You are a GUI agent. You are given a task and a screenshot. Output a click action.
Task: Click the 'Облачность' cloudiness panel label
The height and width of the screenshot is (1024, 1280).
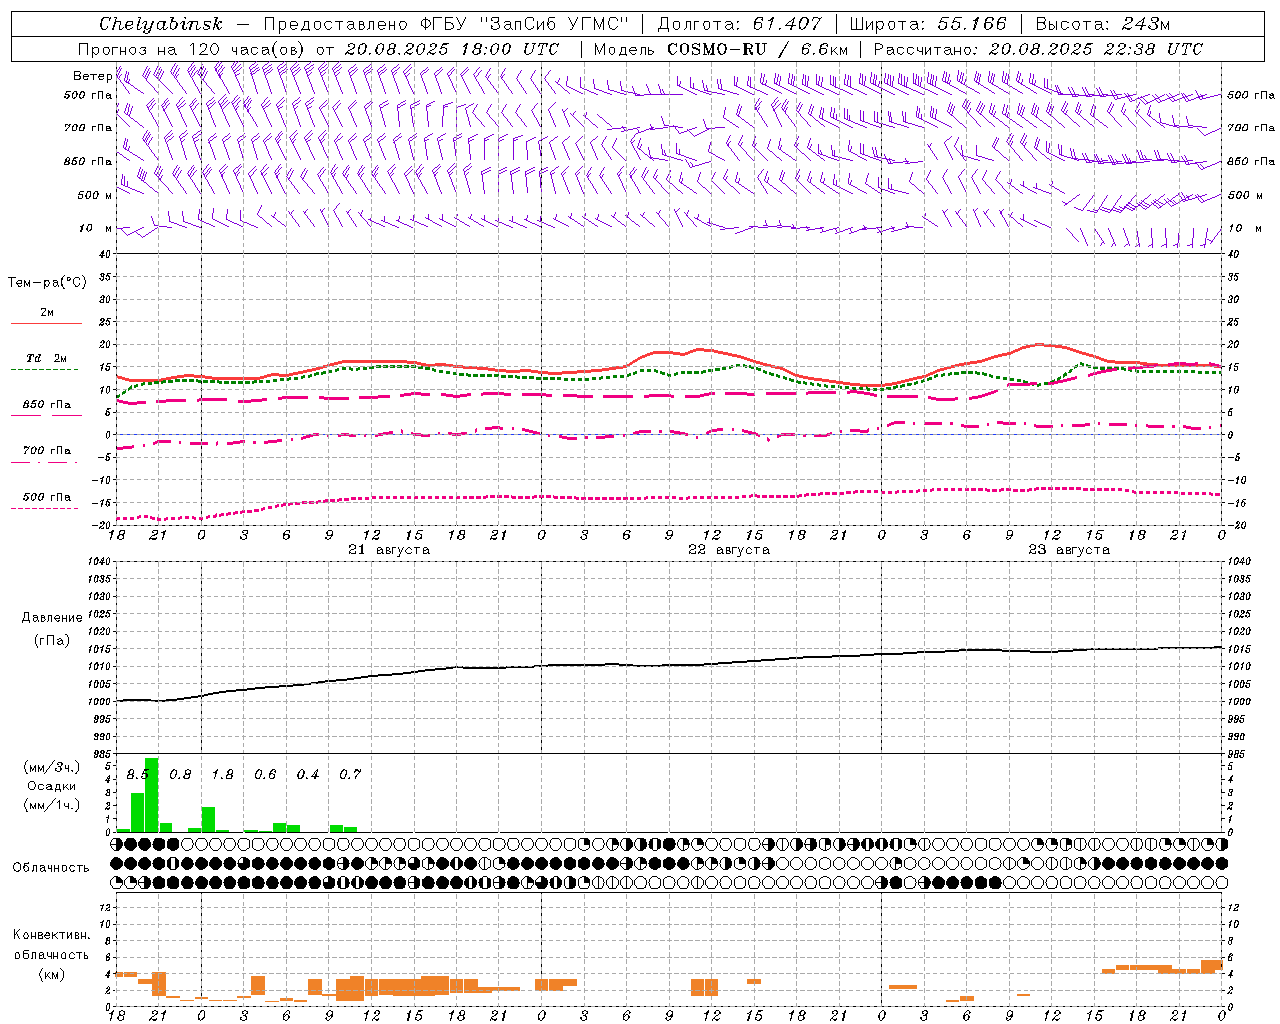click(x=51, y=868)
